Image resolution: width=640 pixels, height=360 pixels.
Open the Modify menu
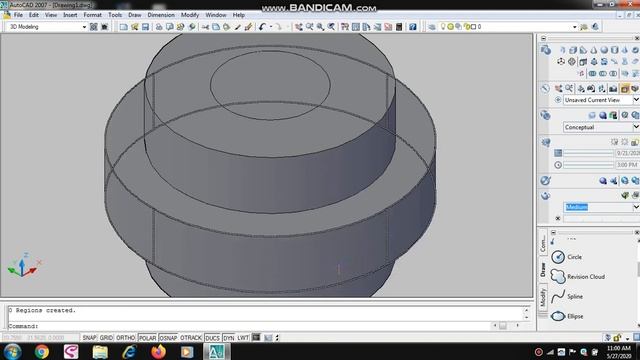pyautogui.click(x=190, y=15)
